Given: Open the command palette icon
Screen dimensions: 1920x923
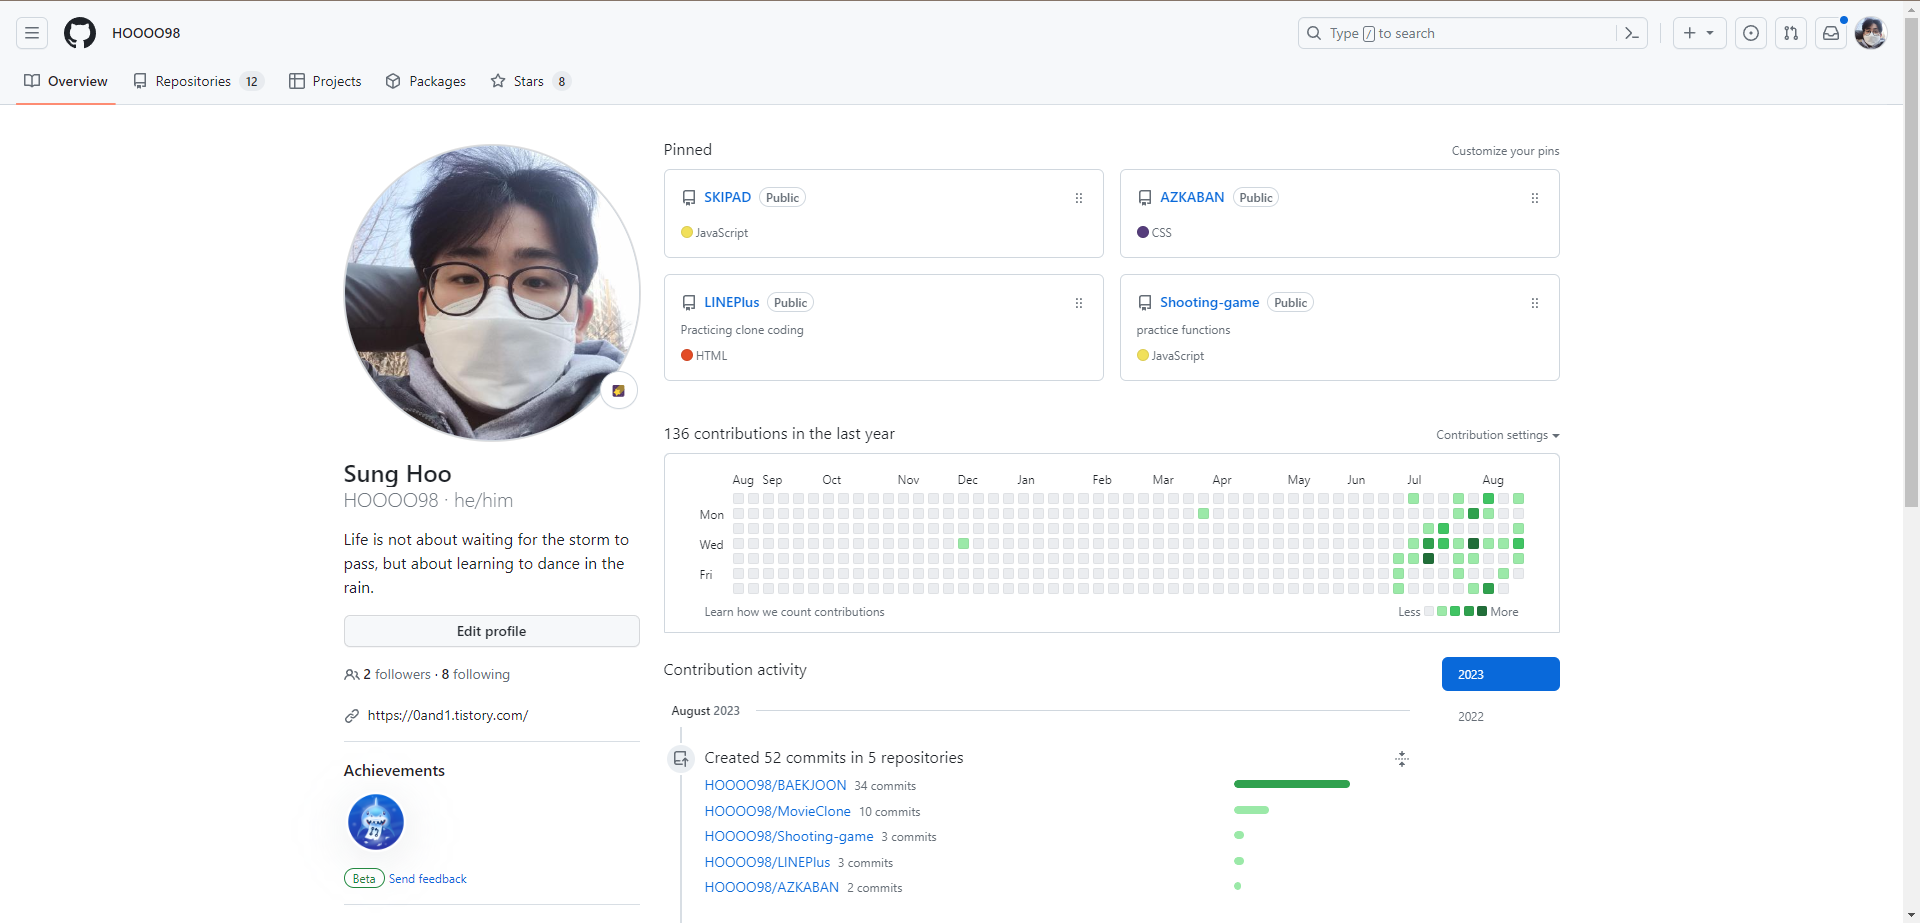Looking at the screenshot, I should 1632,33.
